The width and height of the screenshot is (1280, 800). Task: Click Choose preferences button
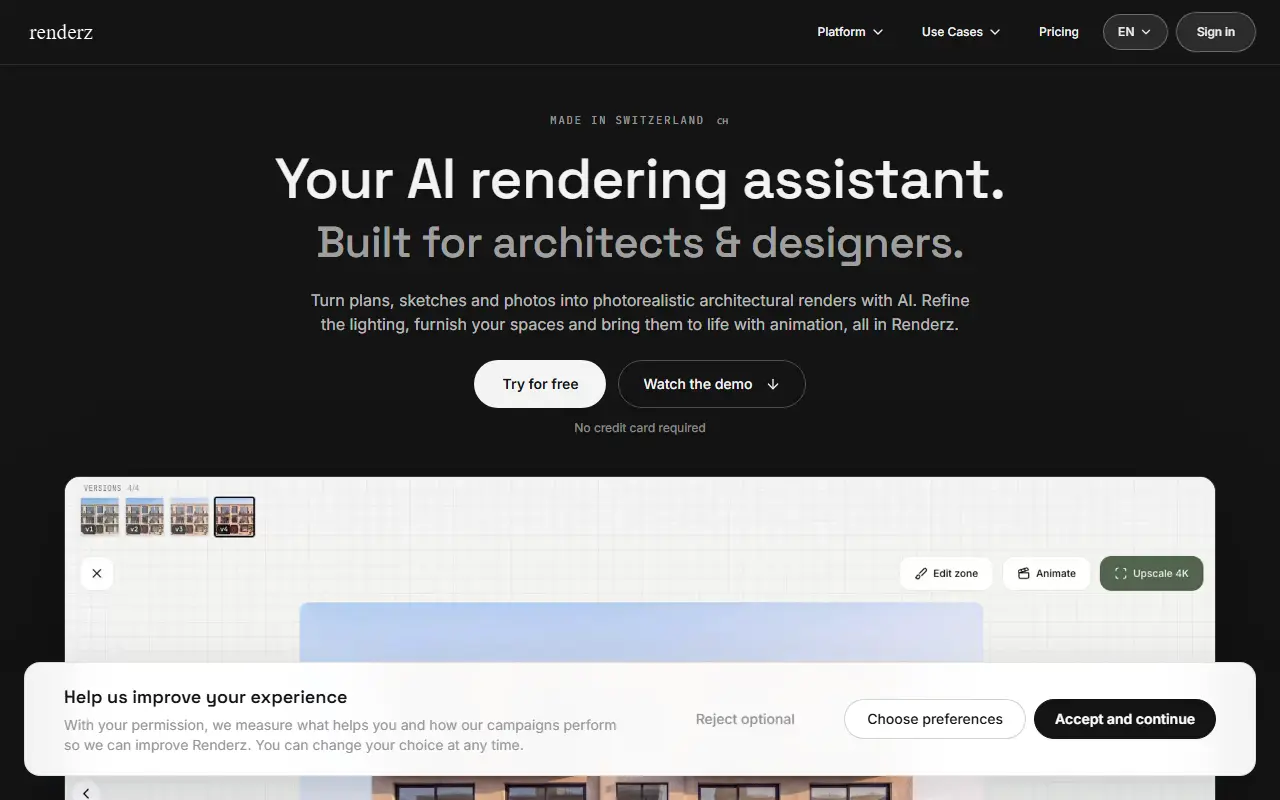934,719
